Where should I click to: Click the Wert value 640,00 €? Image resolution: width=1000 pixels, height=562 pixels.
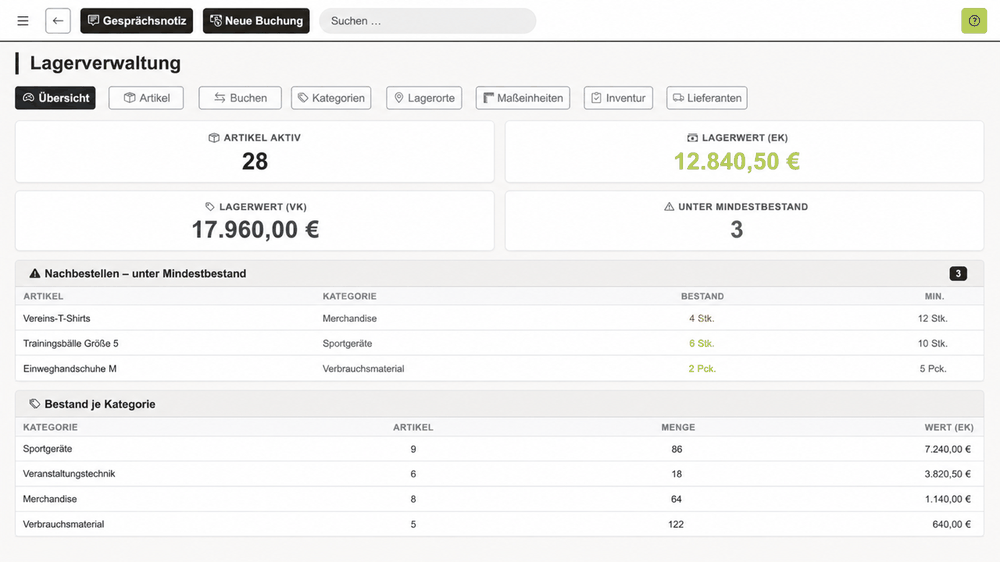(x=952, y=524)
